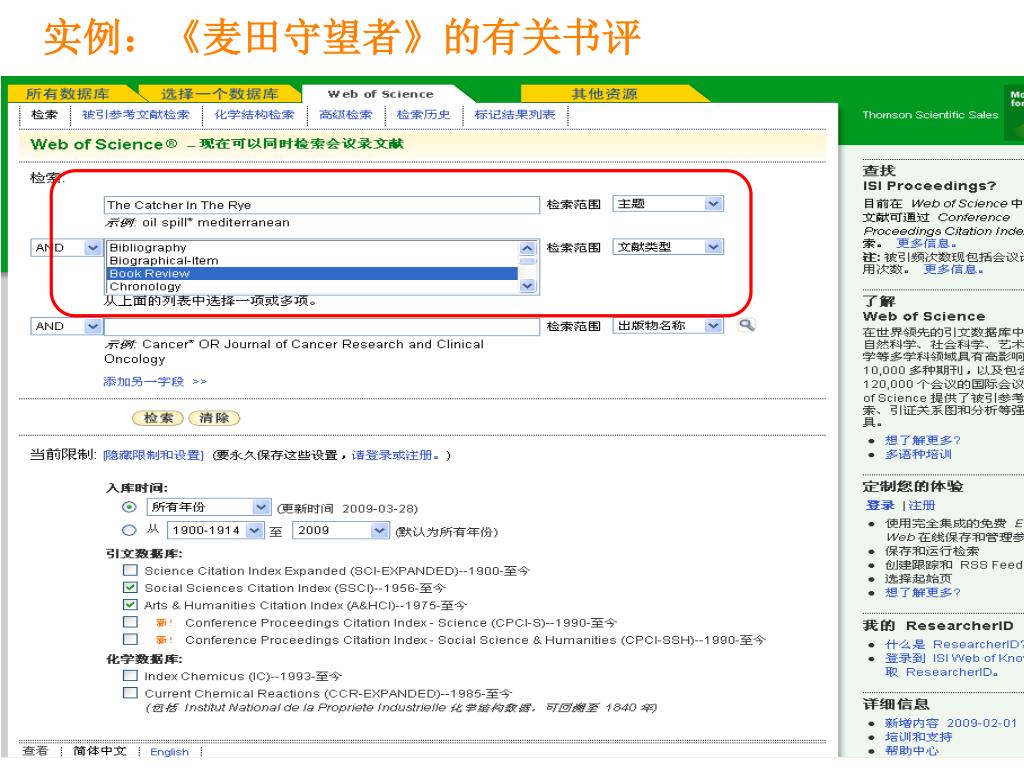Check Index Chemicus (IC) box
This screenshot has width=1024, height=768.
131,675
